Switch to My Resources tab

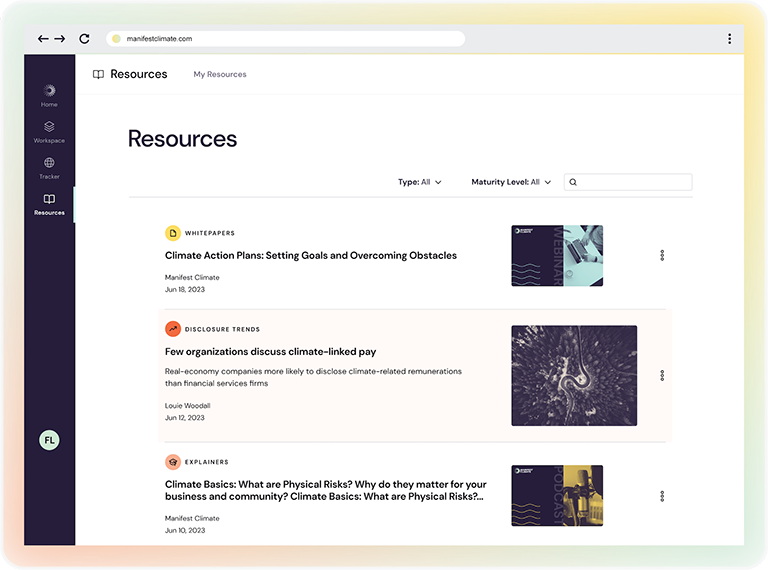(x=220, y=74)
